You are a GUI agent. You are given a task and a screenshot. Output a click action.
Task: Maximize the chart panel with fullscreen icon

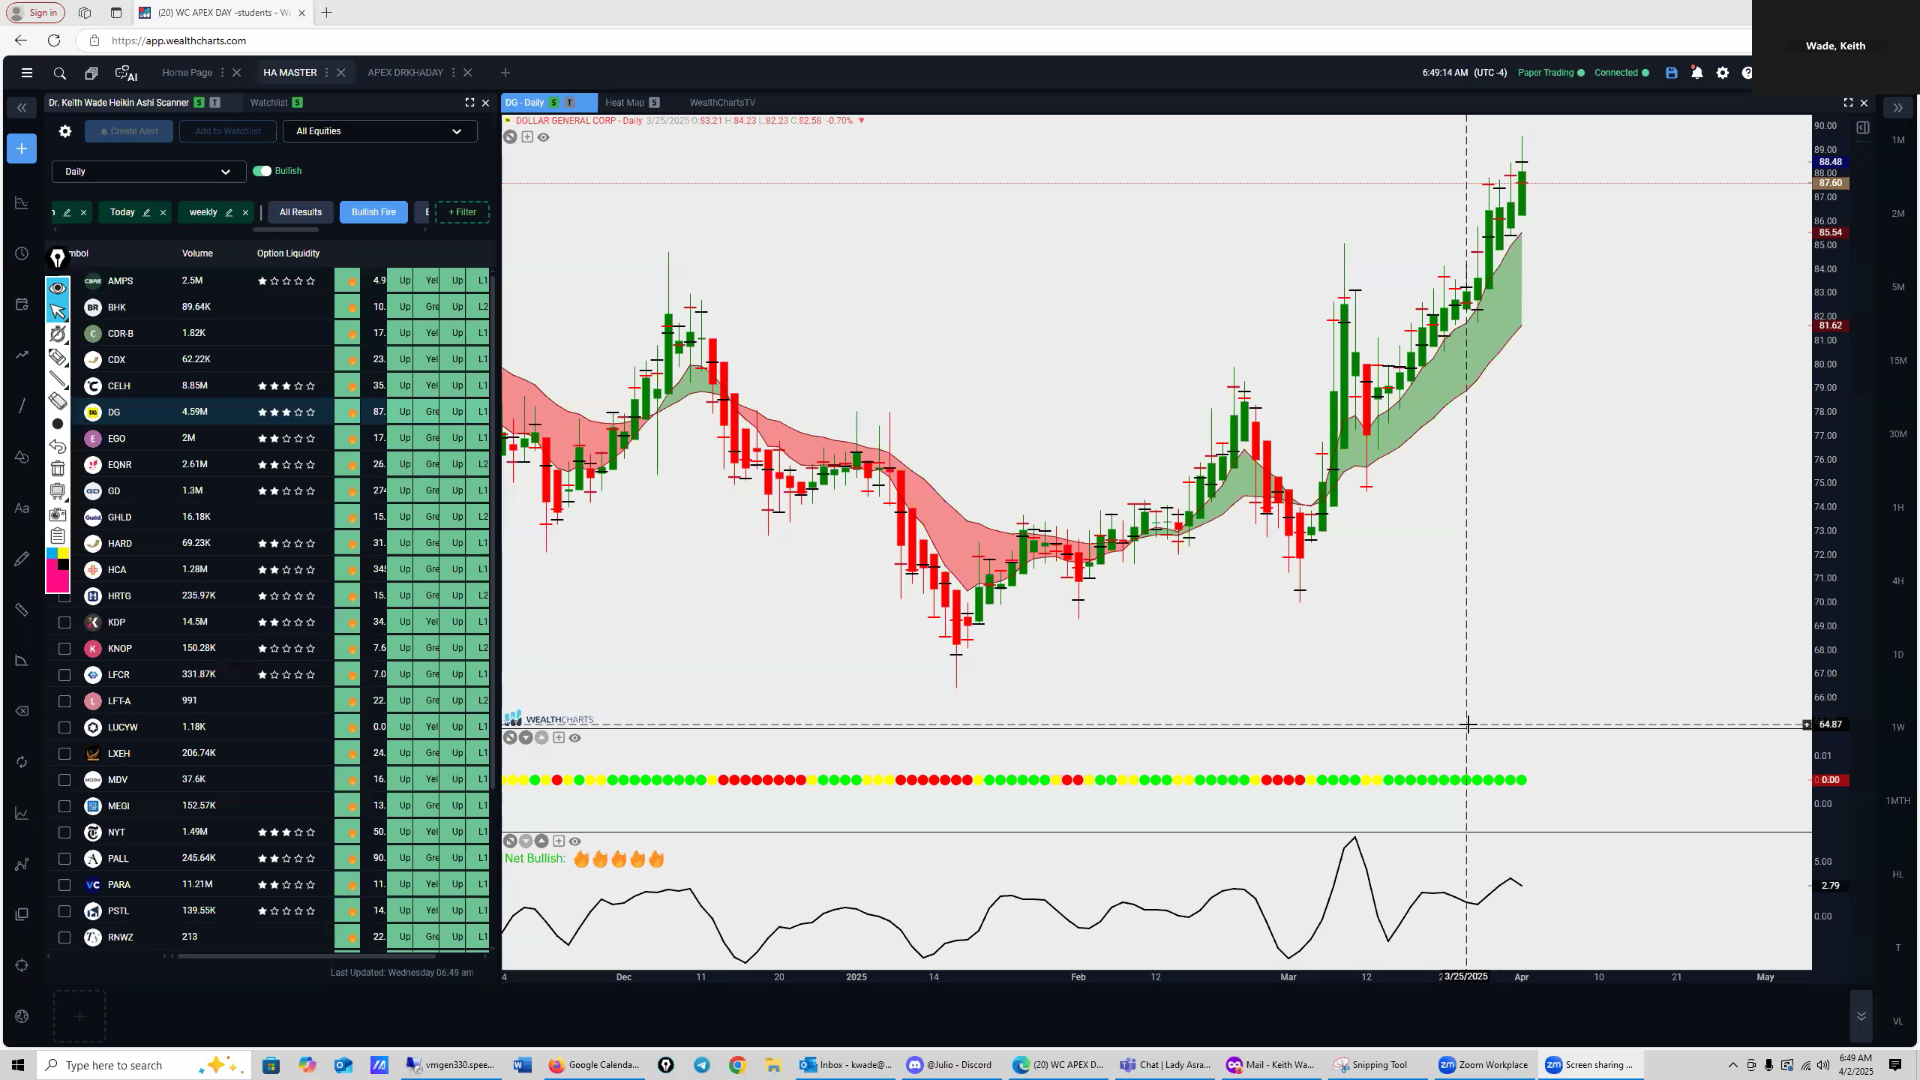tap(1848, 103)
